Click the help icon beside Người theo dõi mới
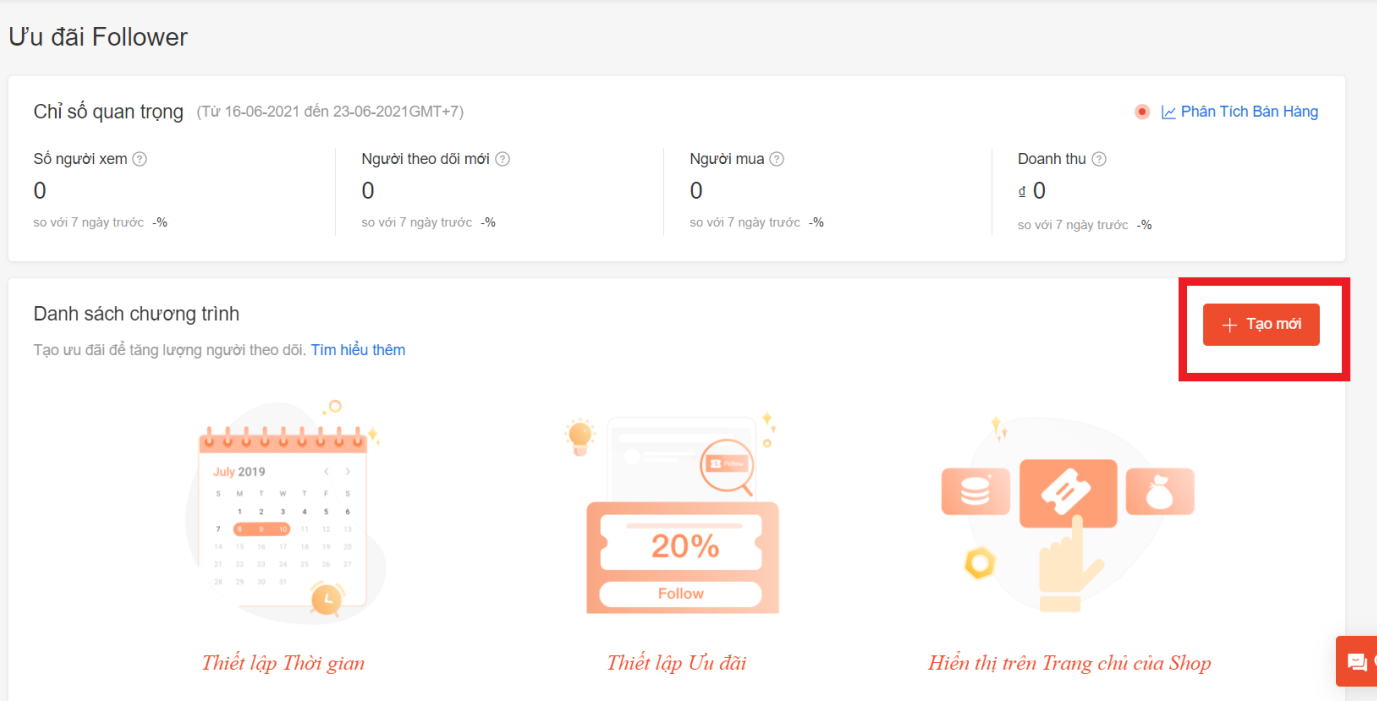 pyautogui.click(x=503, y=159)
